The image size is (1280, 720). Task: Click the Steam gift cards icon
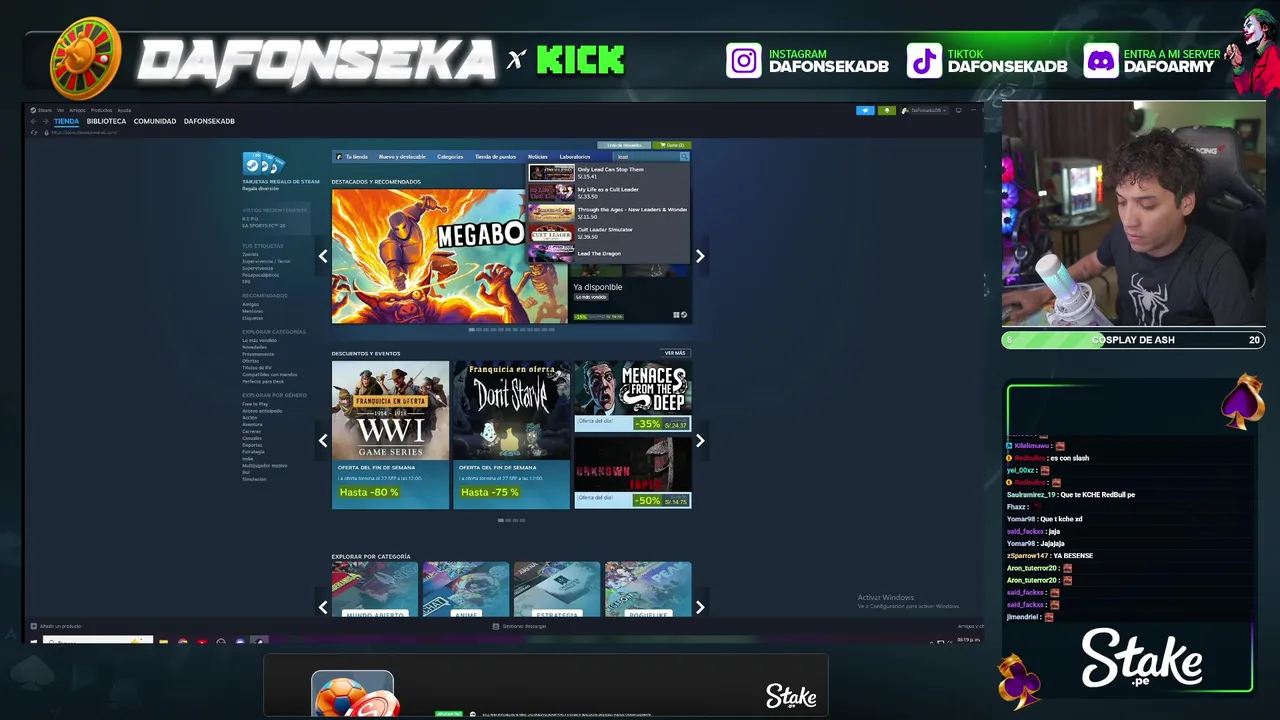(x=264, y=163)
